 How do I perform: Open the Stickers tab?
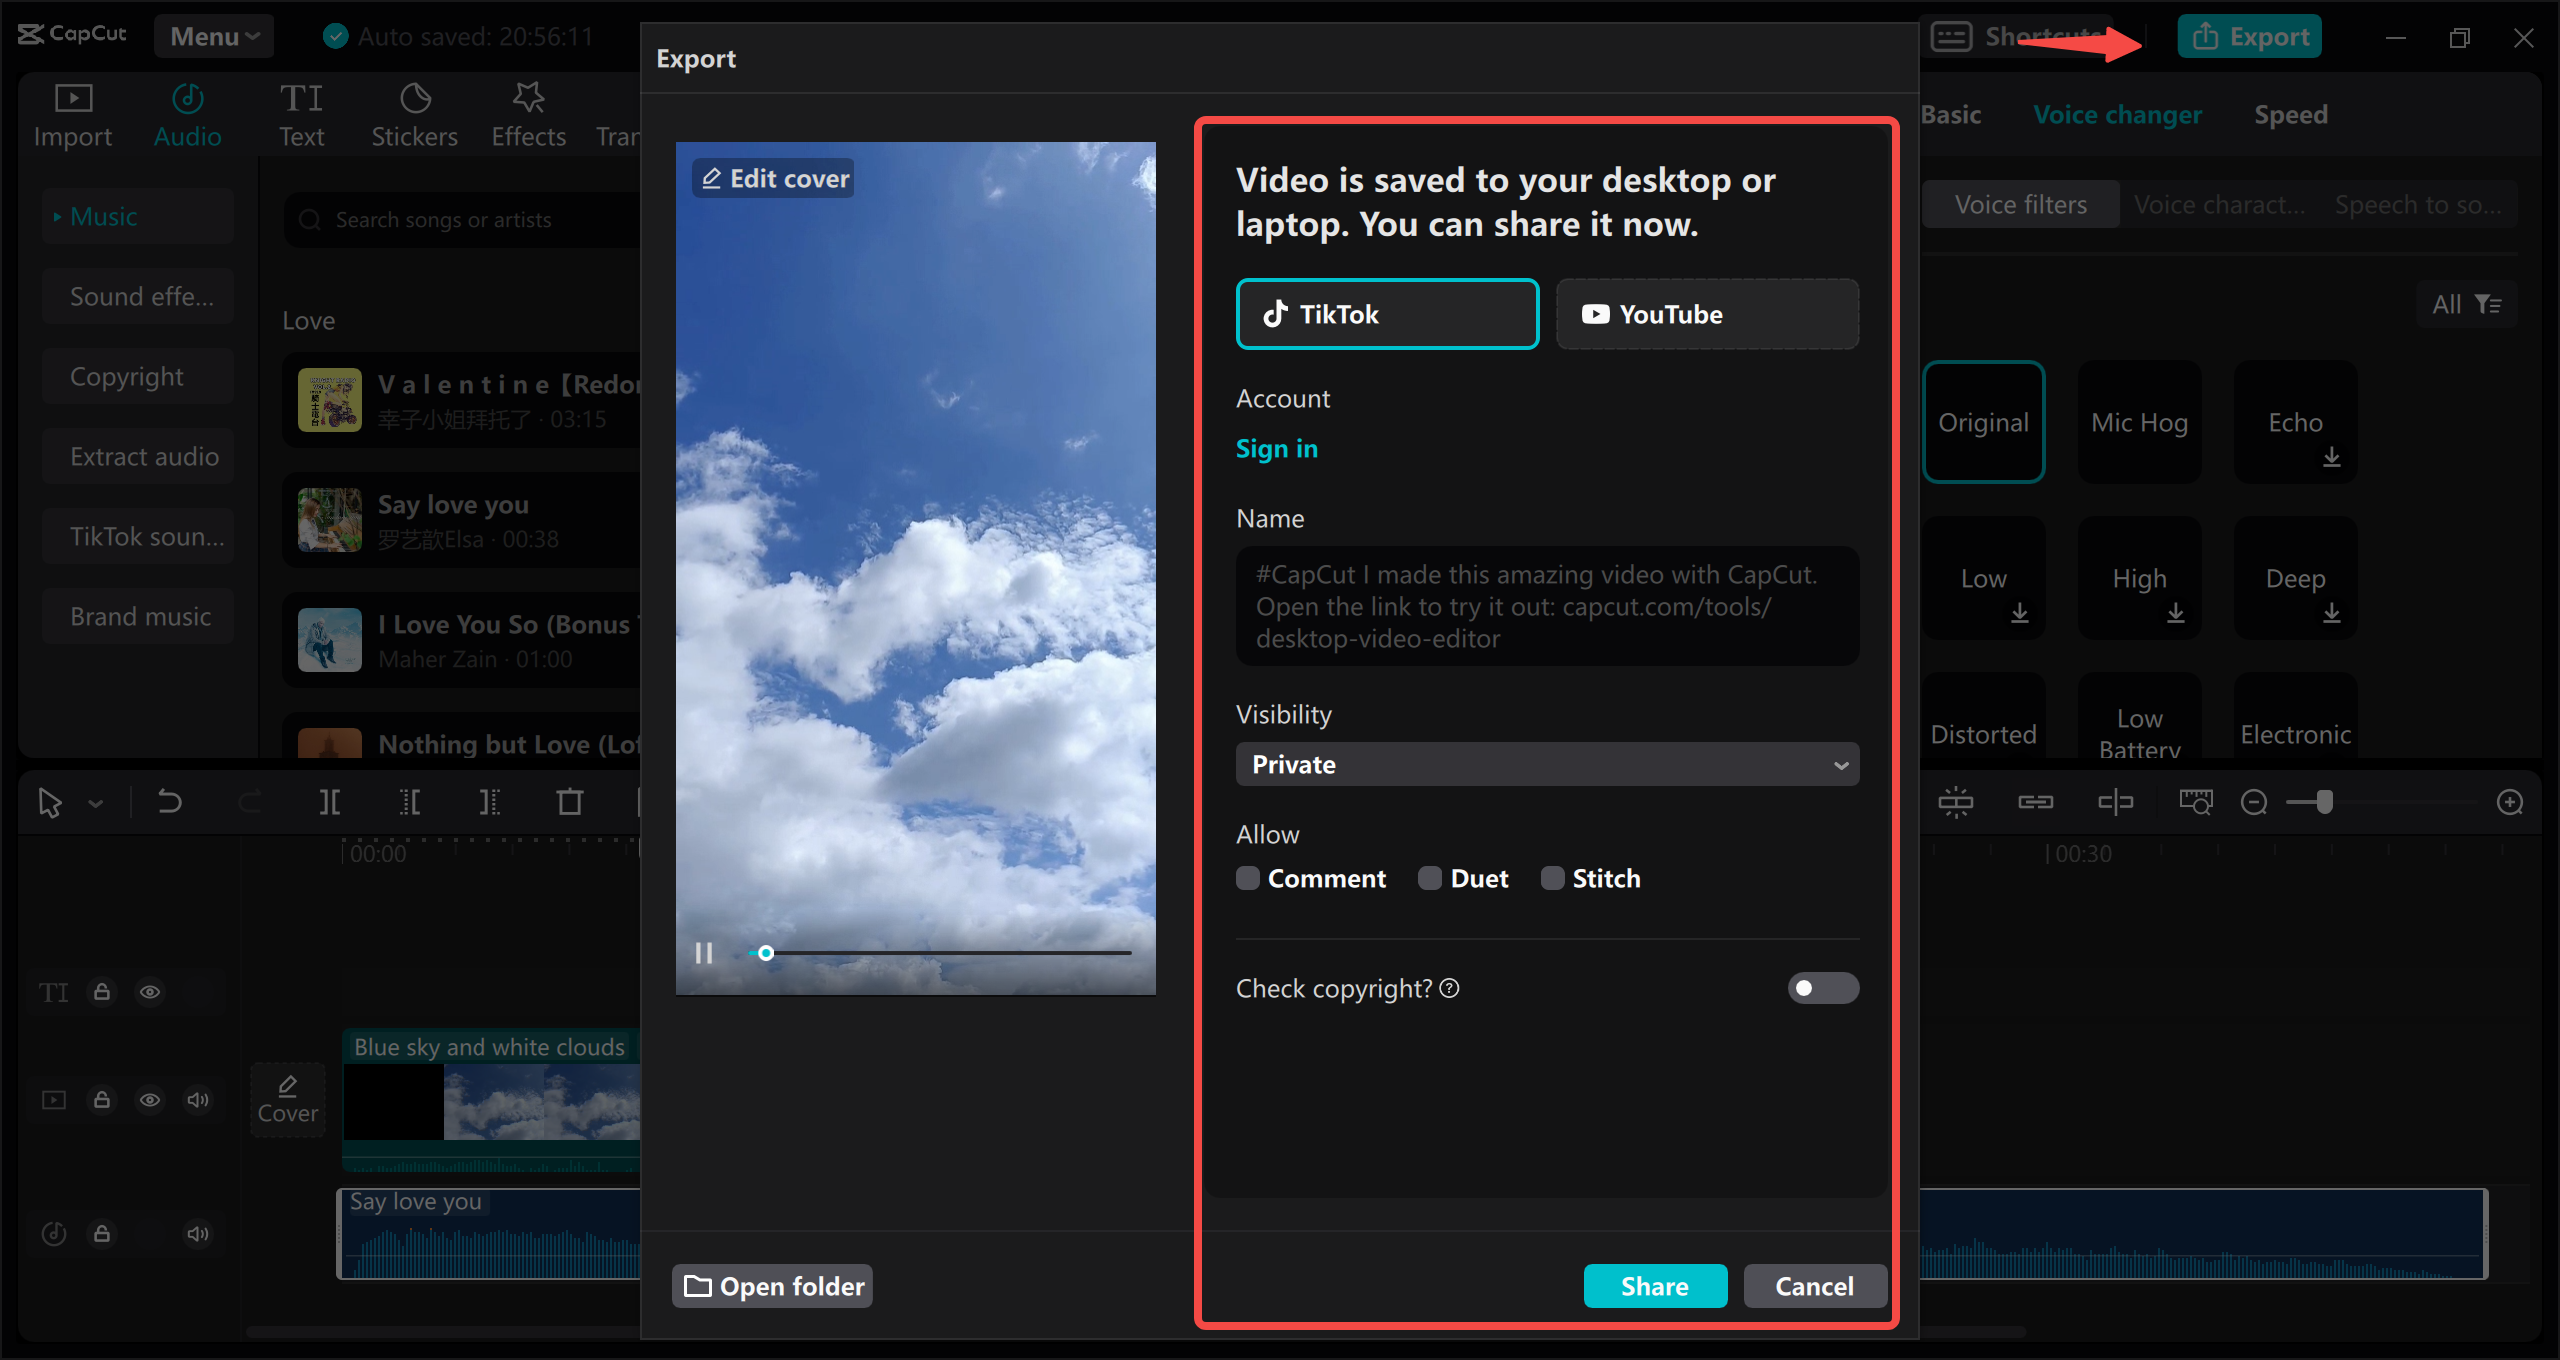pyautogui.click(x=414, y=116)
